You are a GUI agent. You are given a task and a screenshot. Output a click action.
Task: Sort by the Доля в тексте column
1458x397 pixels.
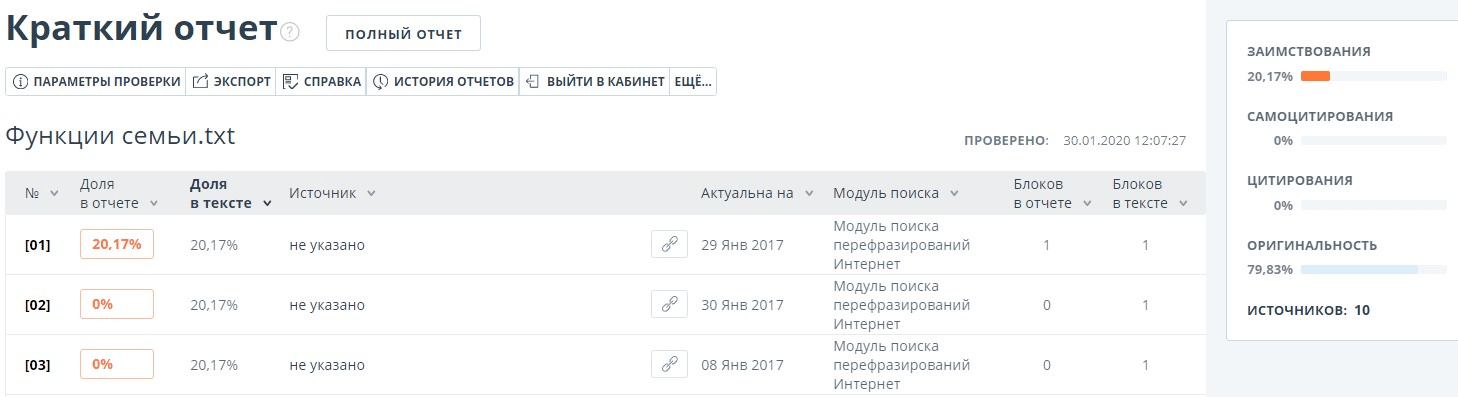coord(230,193)
